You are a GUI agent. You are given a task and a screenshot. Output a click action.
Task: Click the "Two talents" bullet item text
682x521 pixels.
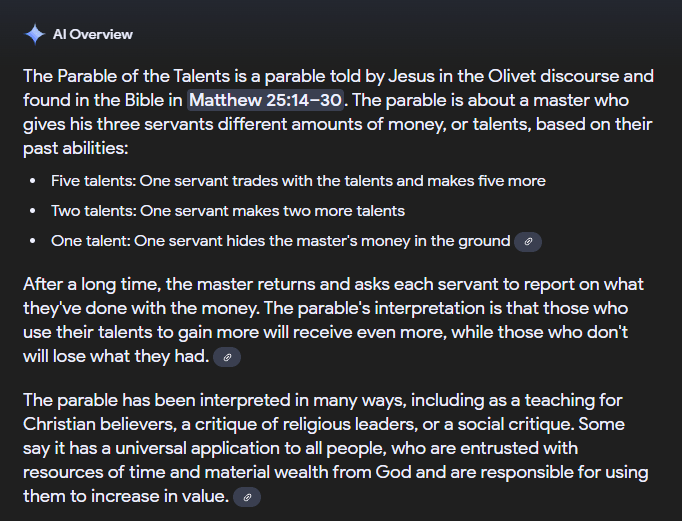227,211
